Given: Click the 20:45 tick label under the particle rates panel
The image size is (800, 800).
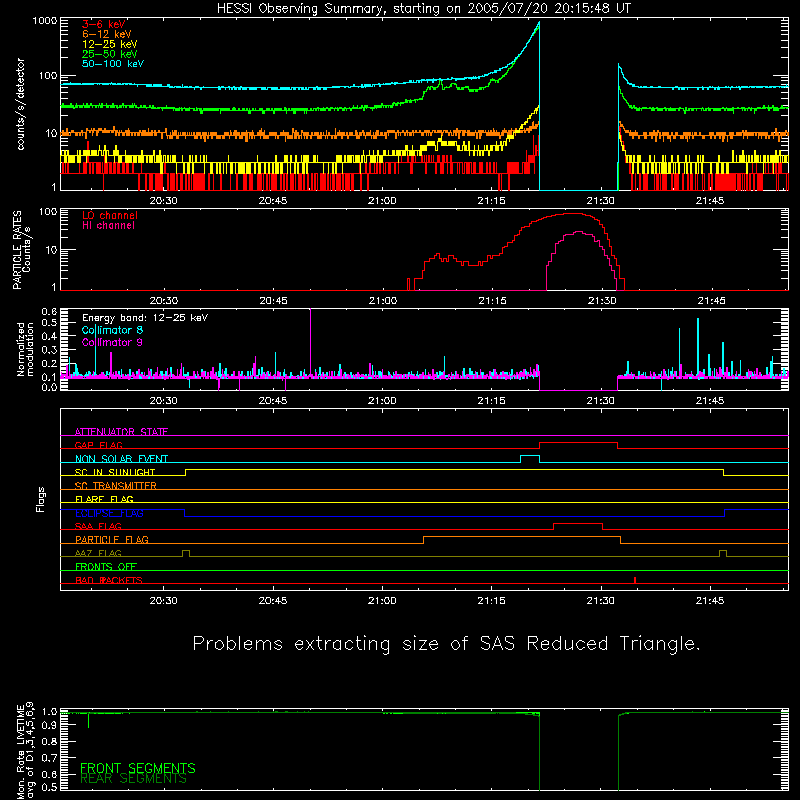Looking at the screenshot, I should pos(273,301).
